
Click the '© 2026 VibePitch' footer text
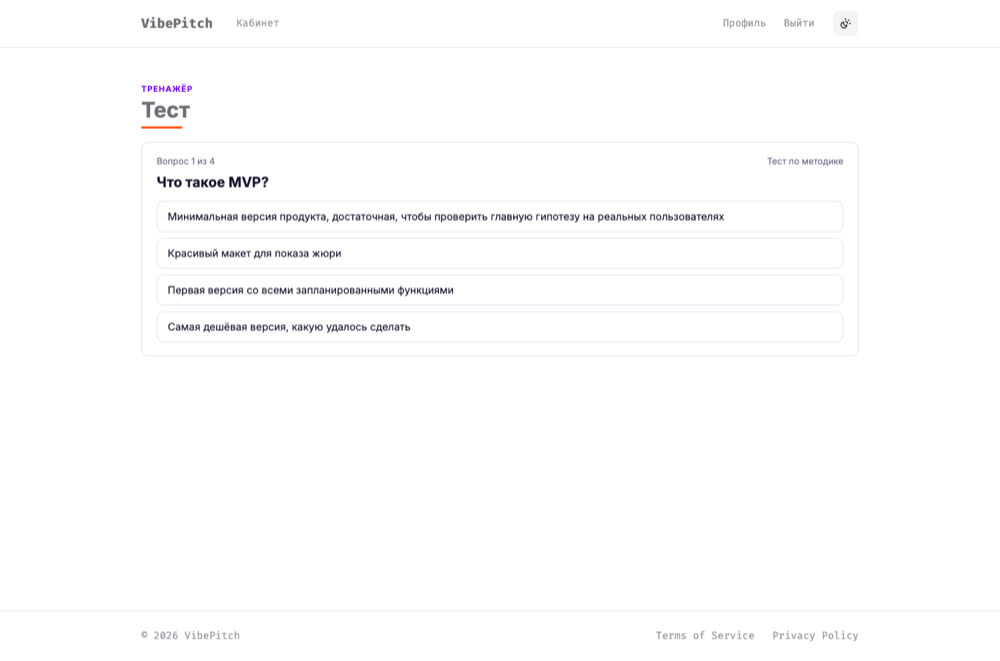[191, 635]
